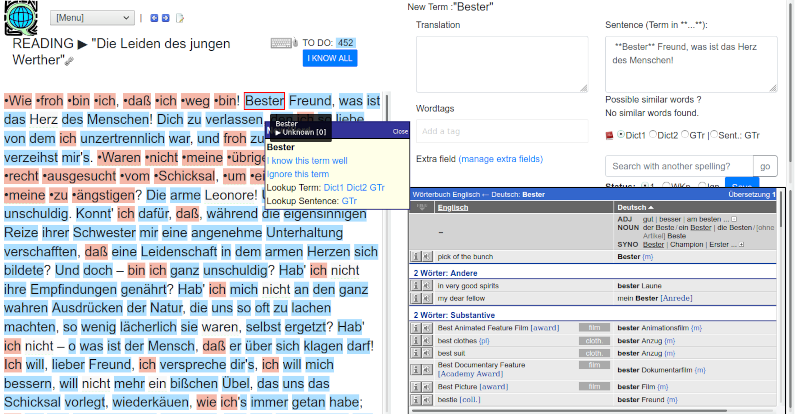Click Ignore this term link
Screen dimensions: 800x414
pyautogui.click(x=298, y=174)
